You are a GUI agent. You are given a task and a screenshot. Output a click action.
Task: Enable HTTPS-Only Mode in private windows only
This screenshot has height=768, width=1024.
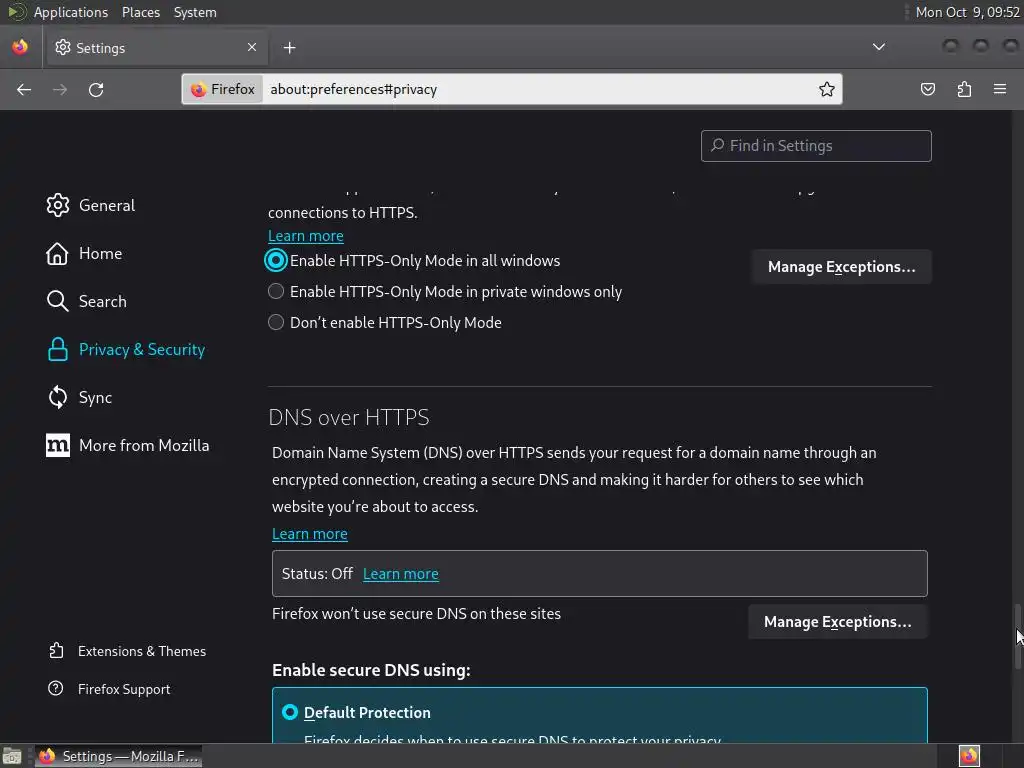276,292
